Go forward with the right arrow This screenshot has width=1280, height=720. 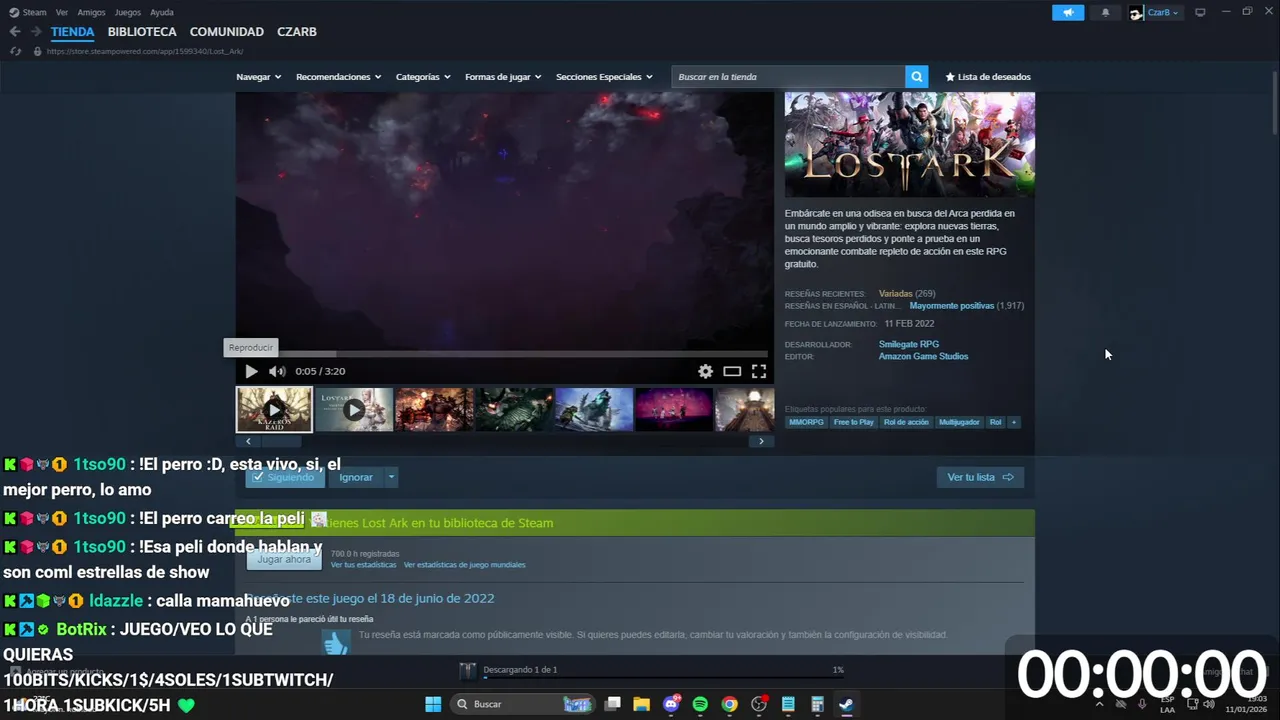pyautogui.click(x=36, y=32)
